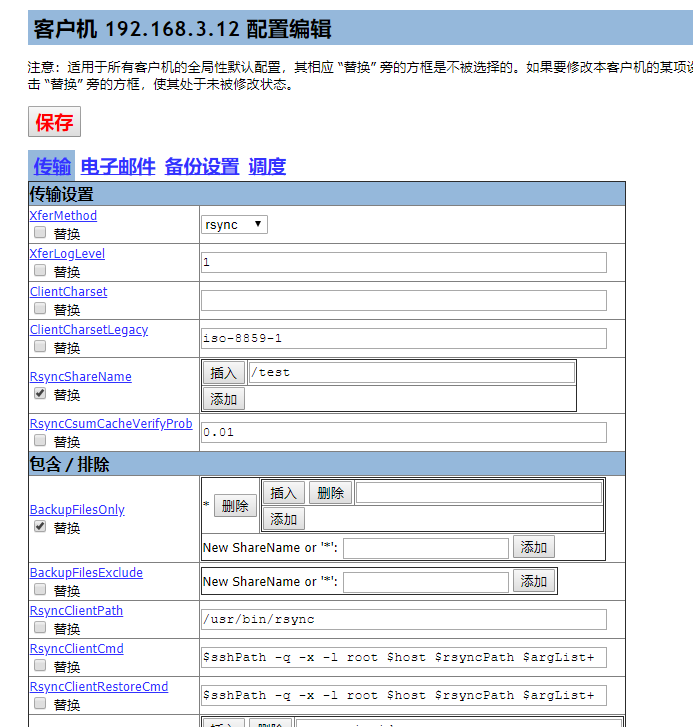Click the empty ClientCharset input field
This screenshot has width=693, height=727.
(x=404, y=300)
